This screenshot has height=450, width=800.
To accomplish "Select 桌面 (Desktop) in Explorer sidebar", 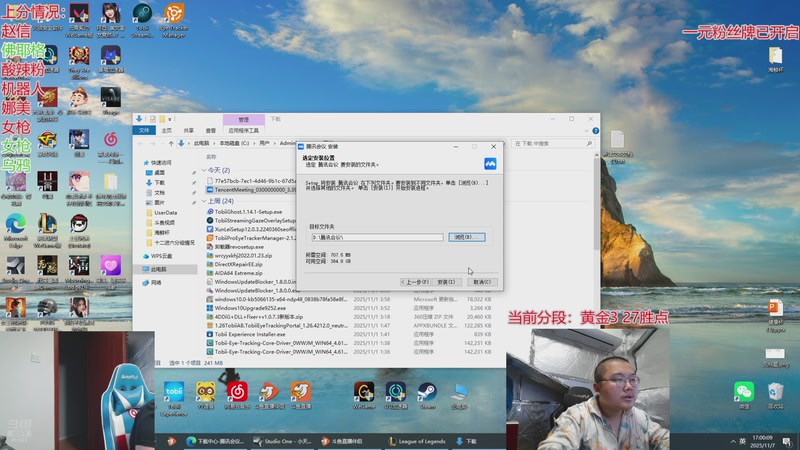I will [x=160, y=172].
